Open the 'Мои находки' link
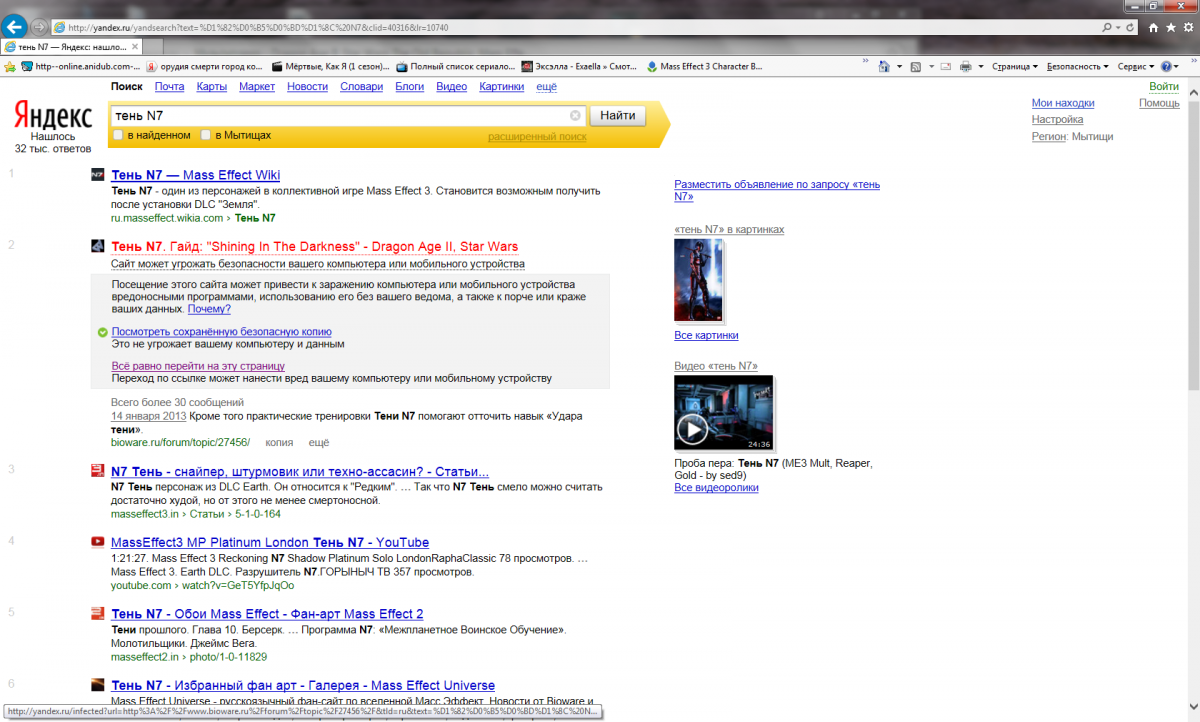Image resolution: width=1200 pixels, height=722 pixels. (x=1063, y=103)
